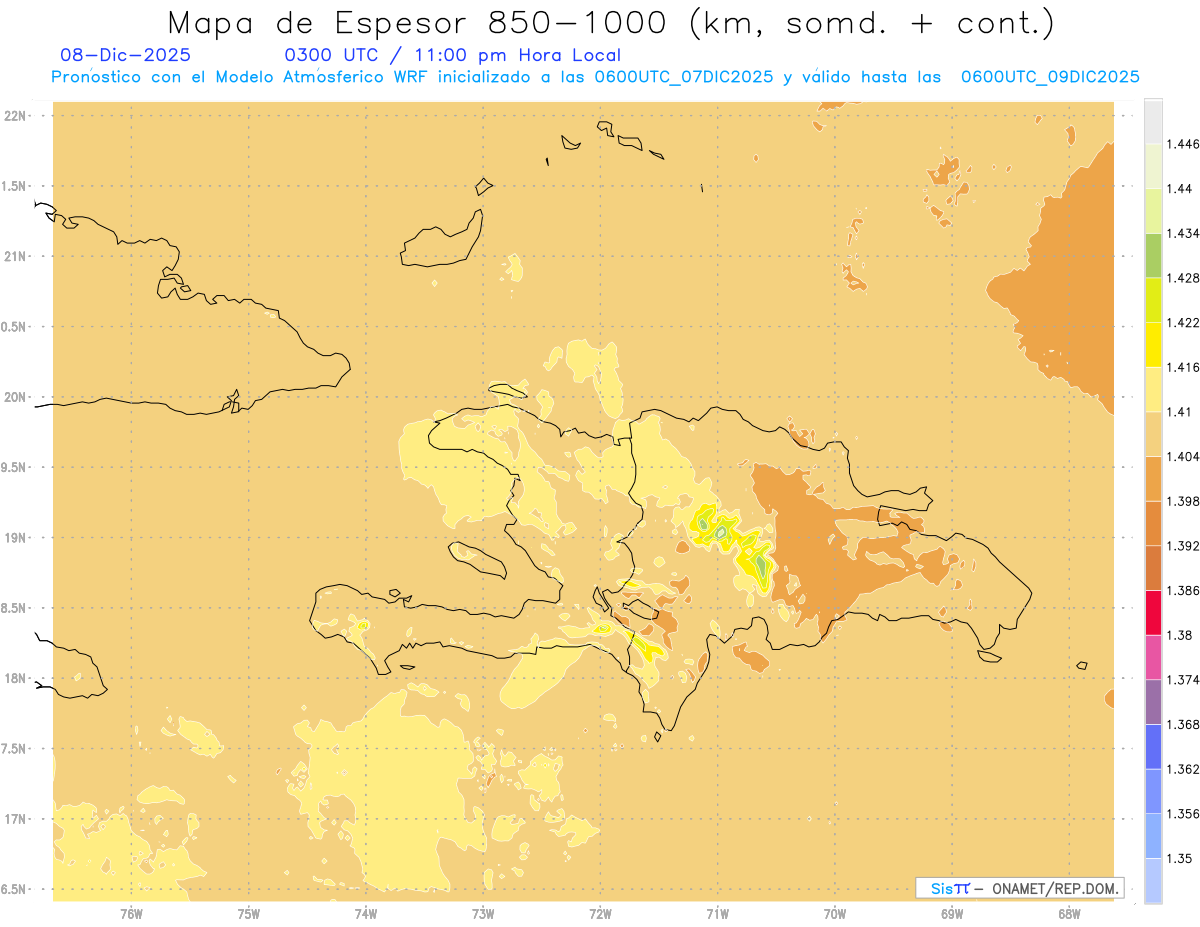Pick the pink colorbar swatch below 1.38
Viewport: 1200px width, 927px height.
[1153, 657]
